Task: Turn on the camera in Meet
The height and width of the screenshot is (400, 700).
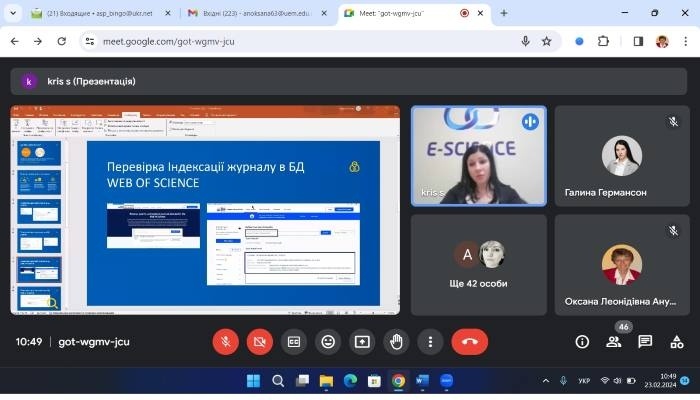Action: [x=259, y=341]
